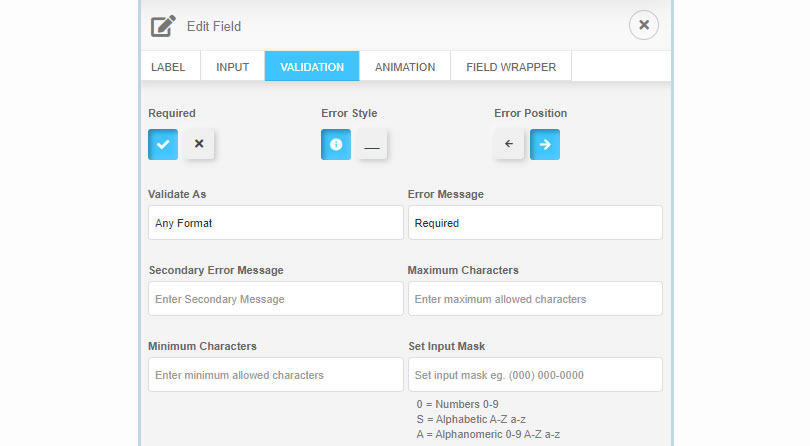The height and width of the screenshot is (446, 810).
Task: Open the Validate As Any Format dropdown
Action: click(x=276, y=223)
